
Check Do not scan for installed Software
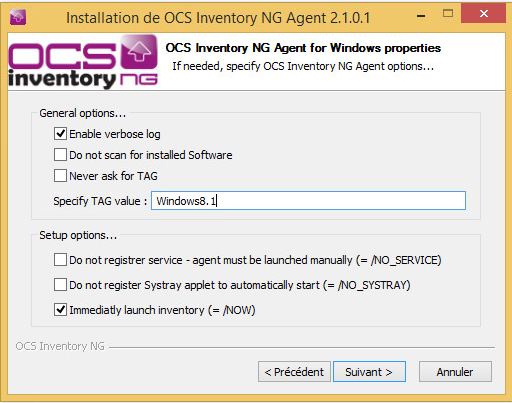60,155
